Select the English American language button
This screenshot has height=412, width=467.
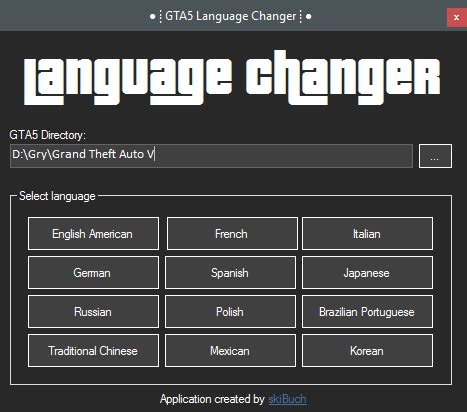[x=93, y=233]
